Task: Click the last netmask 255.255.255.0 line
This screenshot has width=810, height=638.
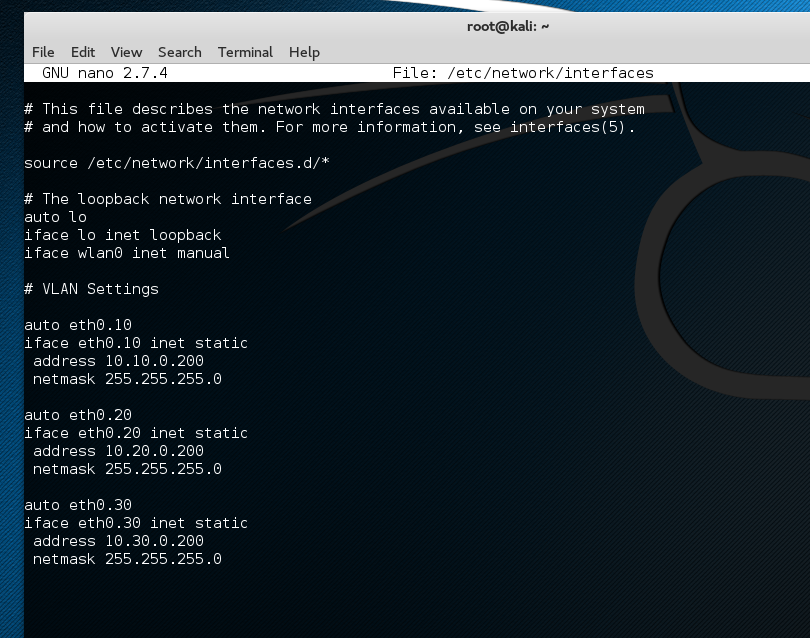Action: [x=127, y=559]
